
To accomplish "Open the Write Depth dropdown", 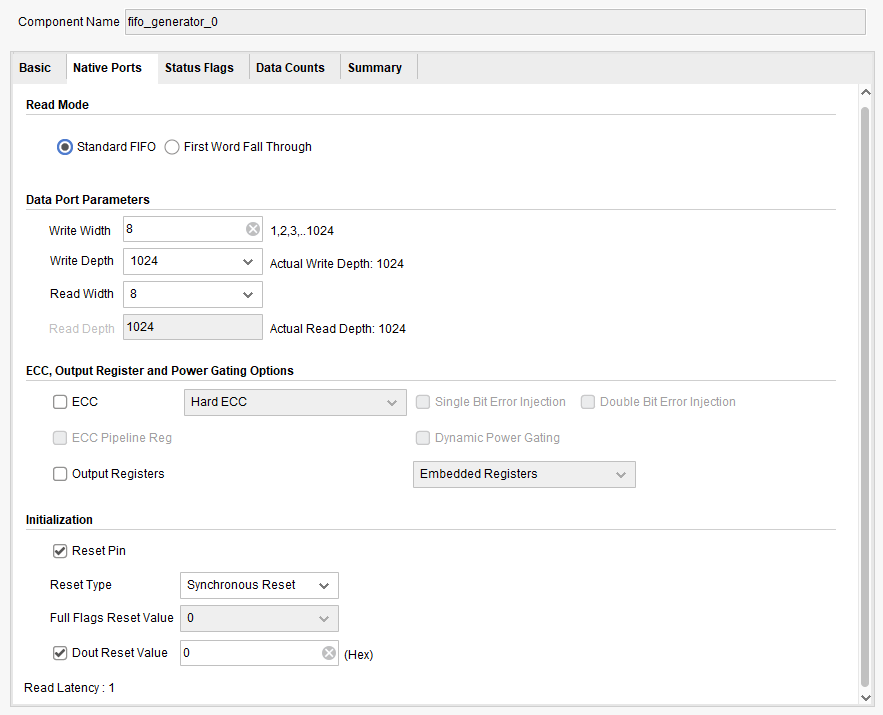I will coord(193,262).
